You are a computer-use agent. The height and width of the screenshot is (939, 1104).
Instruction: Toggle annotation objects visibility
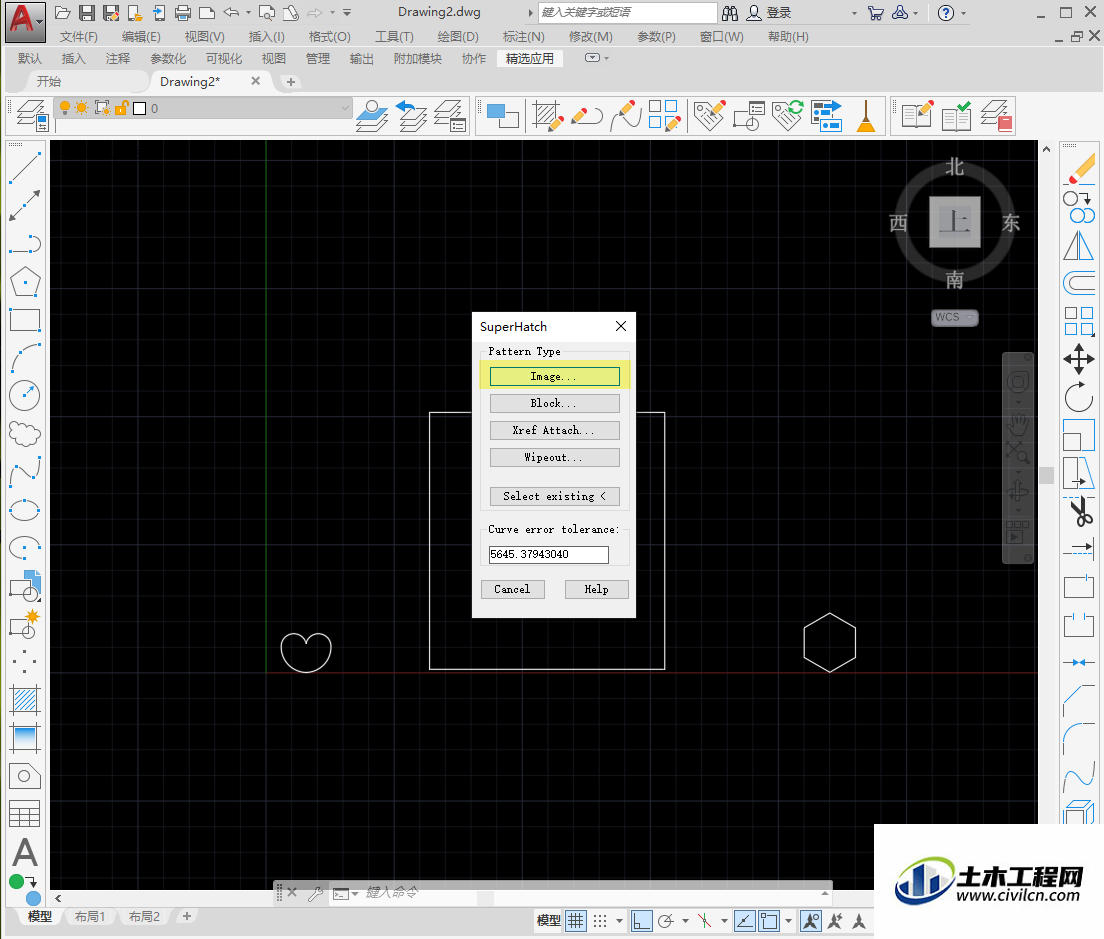click(x=811, y=921)
